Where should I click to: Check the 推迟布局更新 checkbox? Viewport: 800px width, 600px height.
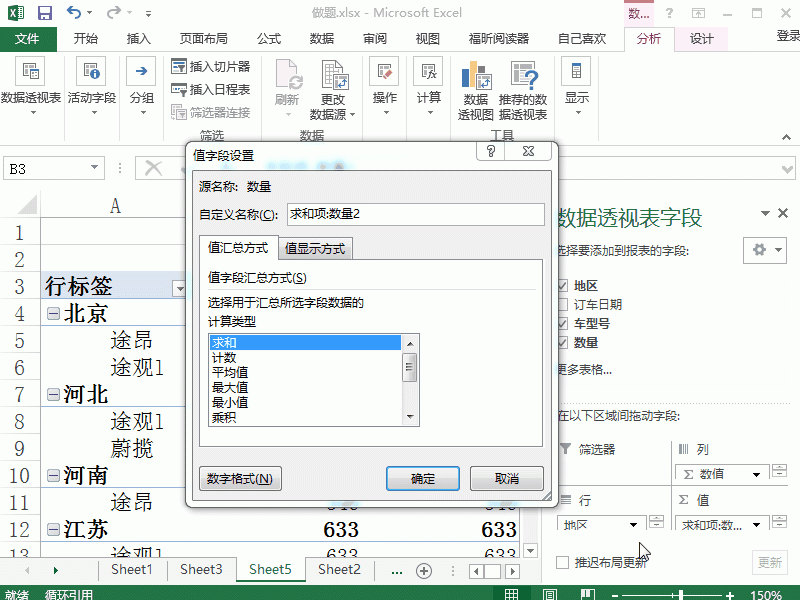click(x=562, y=562)
